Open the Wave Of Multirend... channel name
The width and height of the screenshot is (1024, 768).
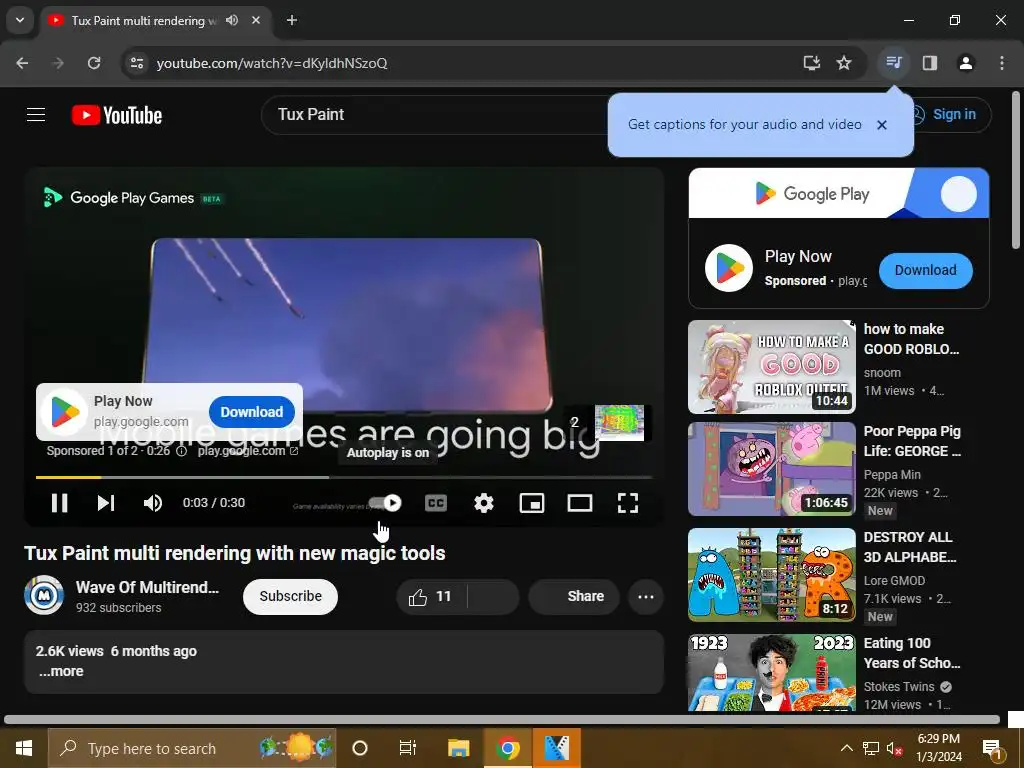pos(147,587)
